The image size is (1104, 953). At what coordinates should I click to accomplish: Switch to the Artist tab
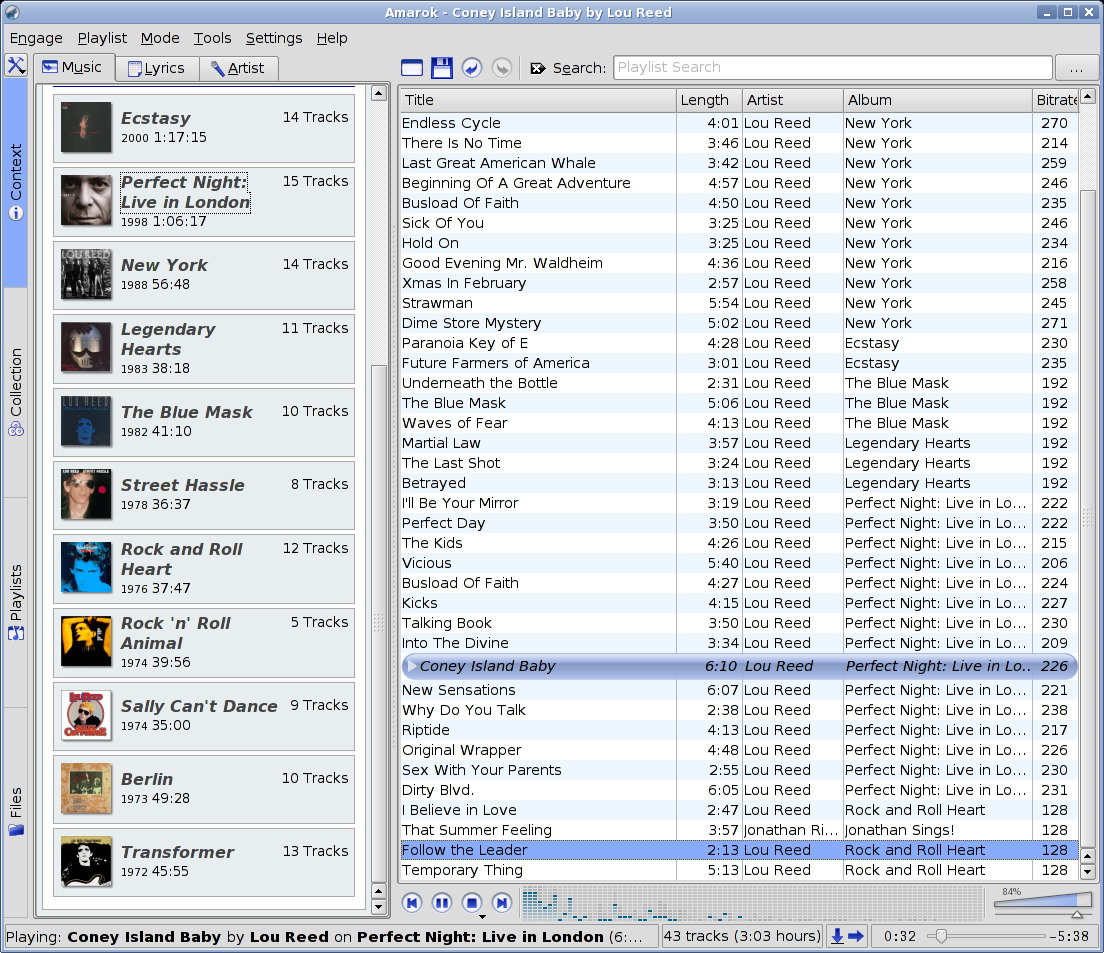click(239, 68)
